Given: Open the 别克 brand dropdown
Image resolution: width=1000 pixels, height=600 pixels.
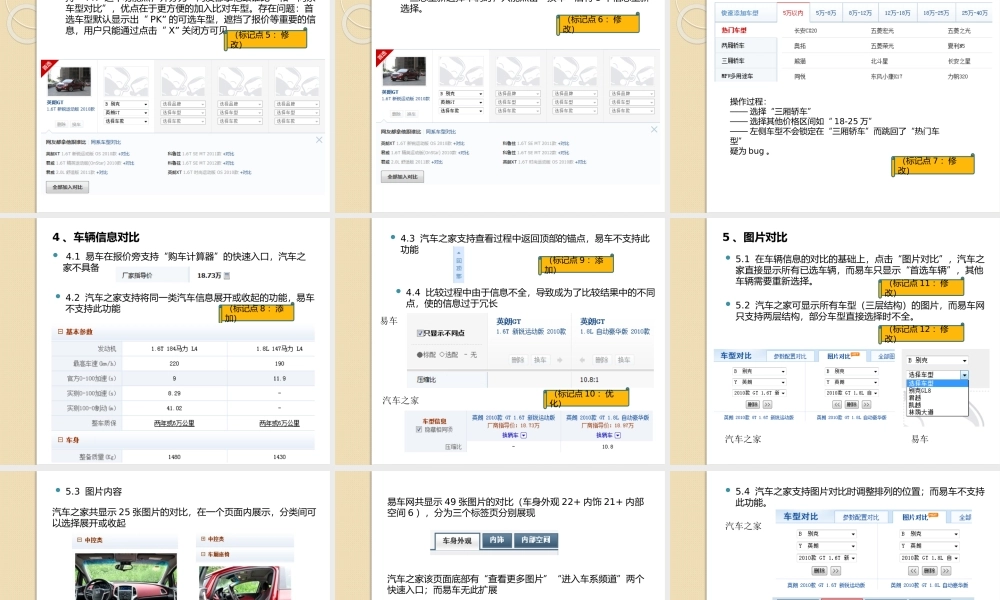Looking at the screenshot, I should tap(759, 370).
